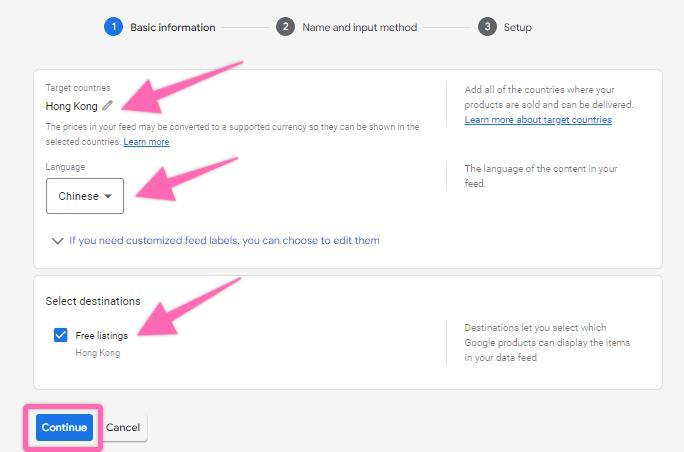Go to Basic information step
Screen dimensions: 684x452
(172, 27)
